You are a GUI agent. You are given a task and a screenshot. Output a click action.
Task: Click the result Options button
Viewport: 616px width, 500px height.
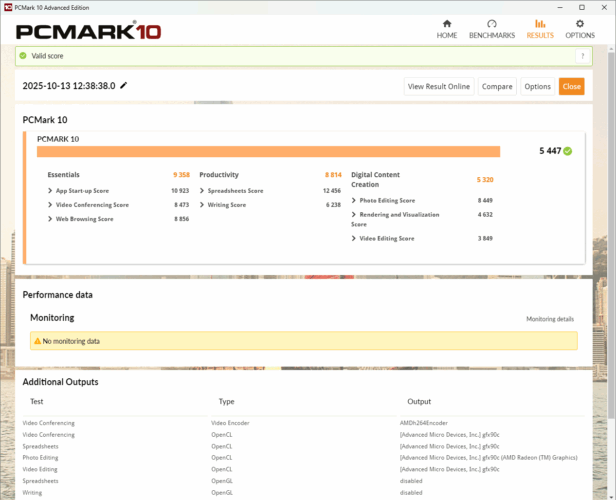[x=537, y=86]
